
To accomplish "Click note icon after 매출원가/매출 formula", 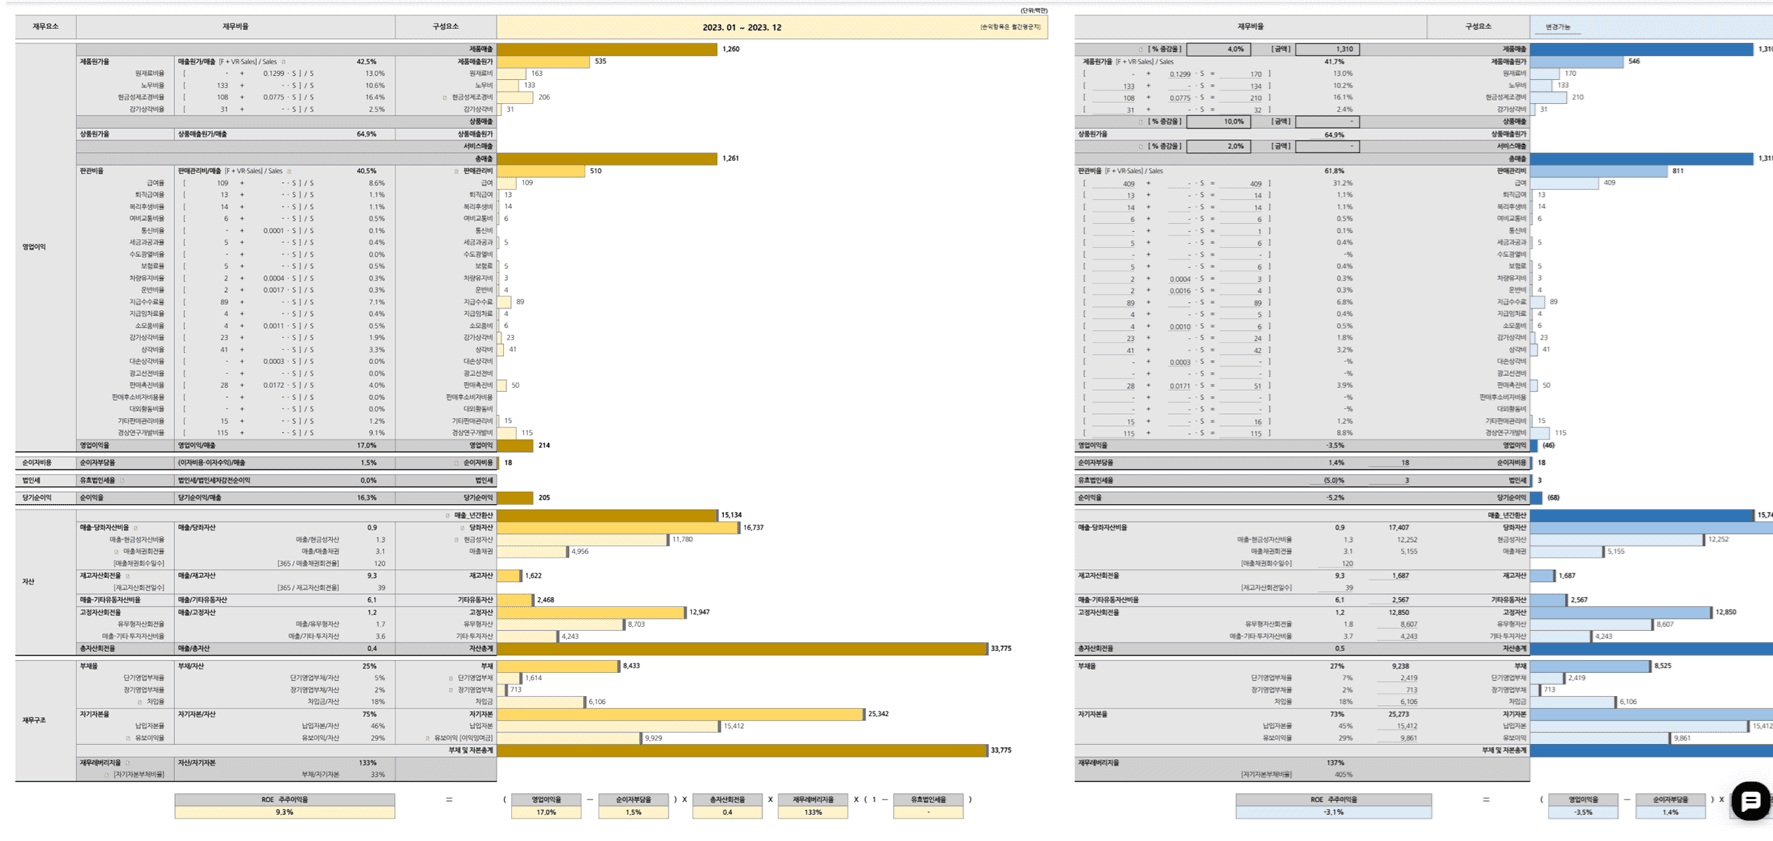I will 284,62.
